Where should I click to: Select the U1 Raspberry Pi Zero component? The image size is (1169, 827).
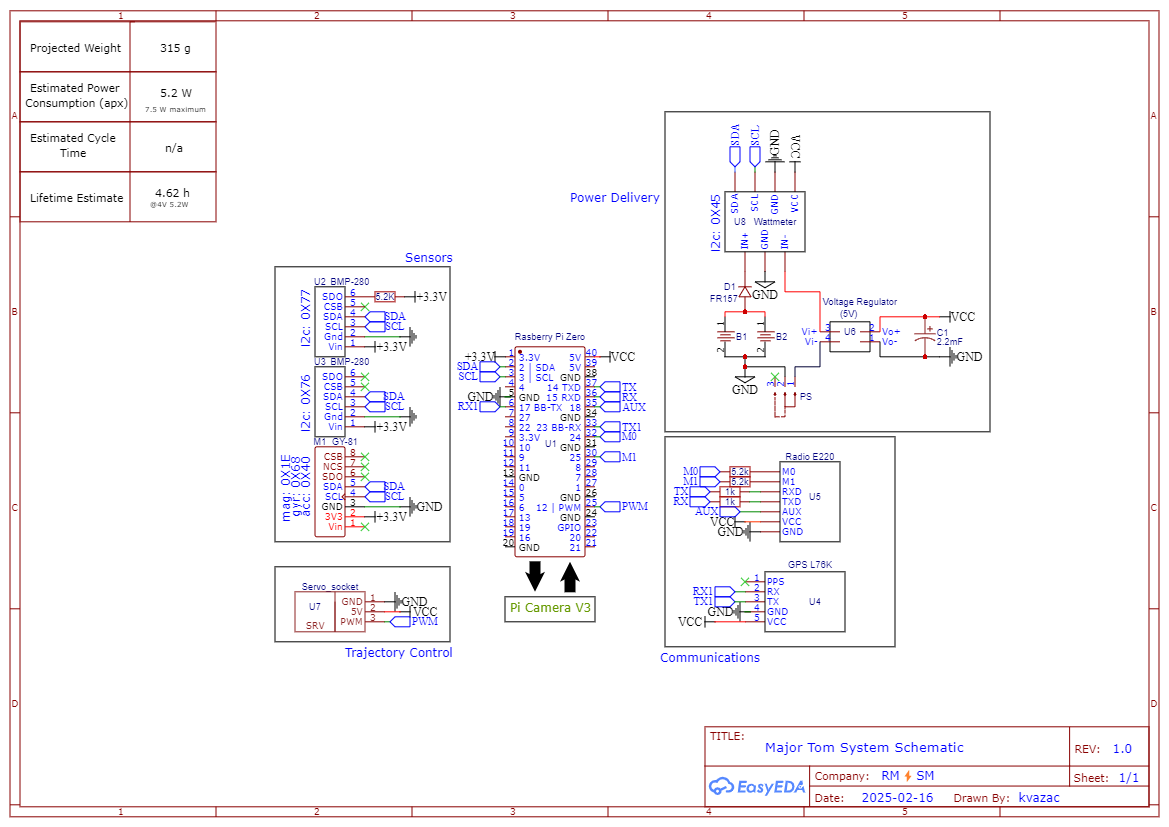click(x=549, y=452)
